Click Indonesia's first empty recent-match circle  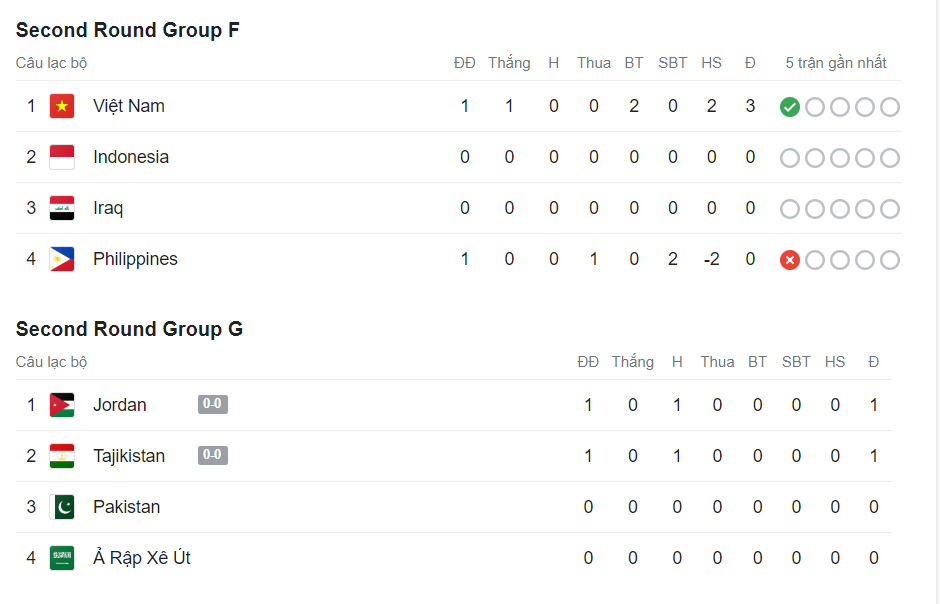(x=790, y=158)
